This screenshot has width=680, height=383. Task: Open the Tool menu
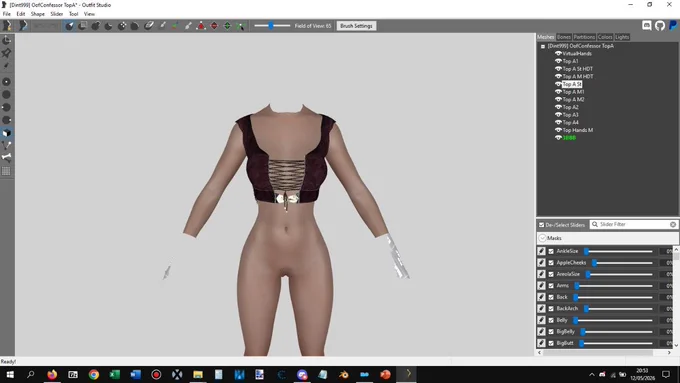pyautogui.click(x=73, y=14)
